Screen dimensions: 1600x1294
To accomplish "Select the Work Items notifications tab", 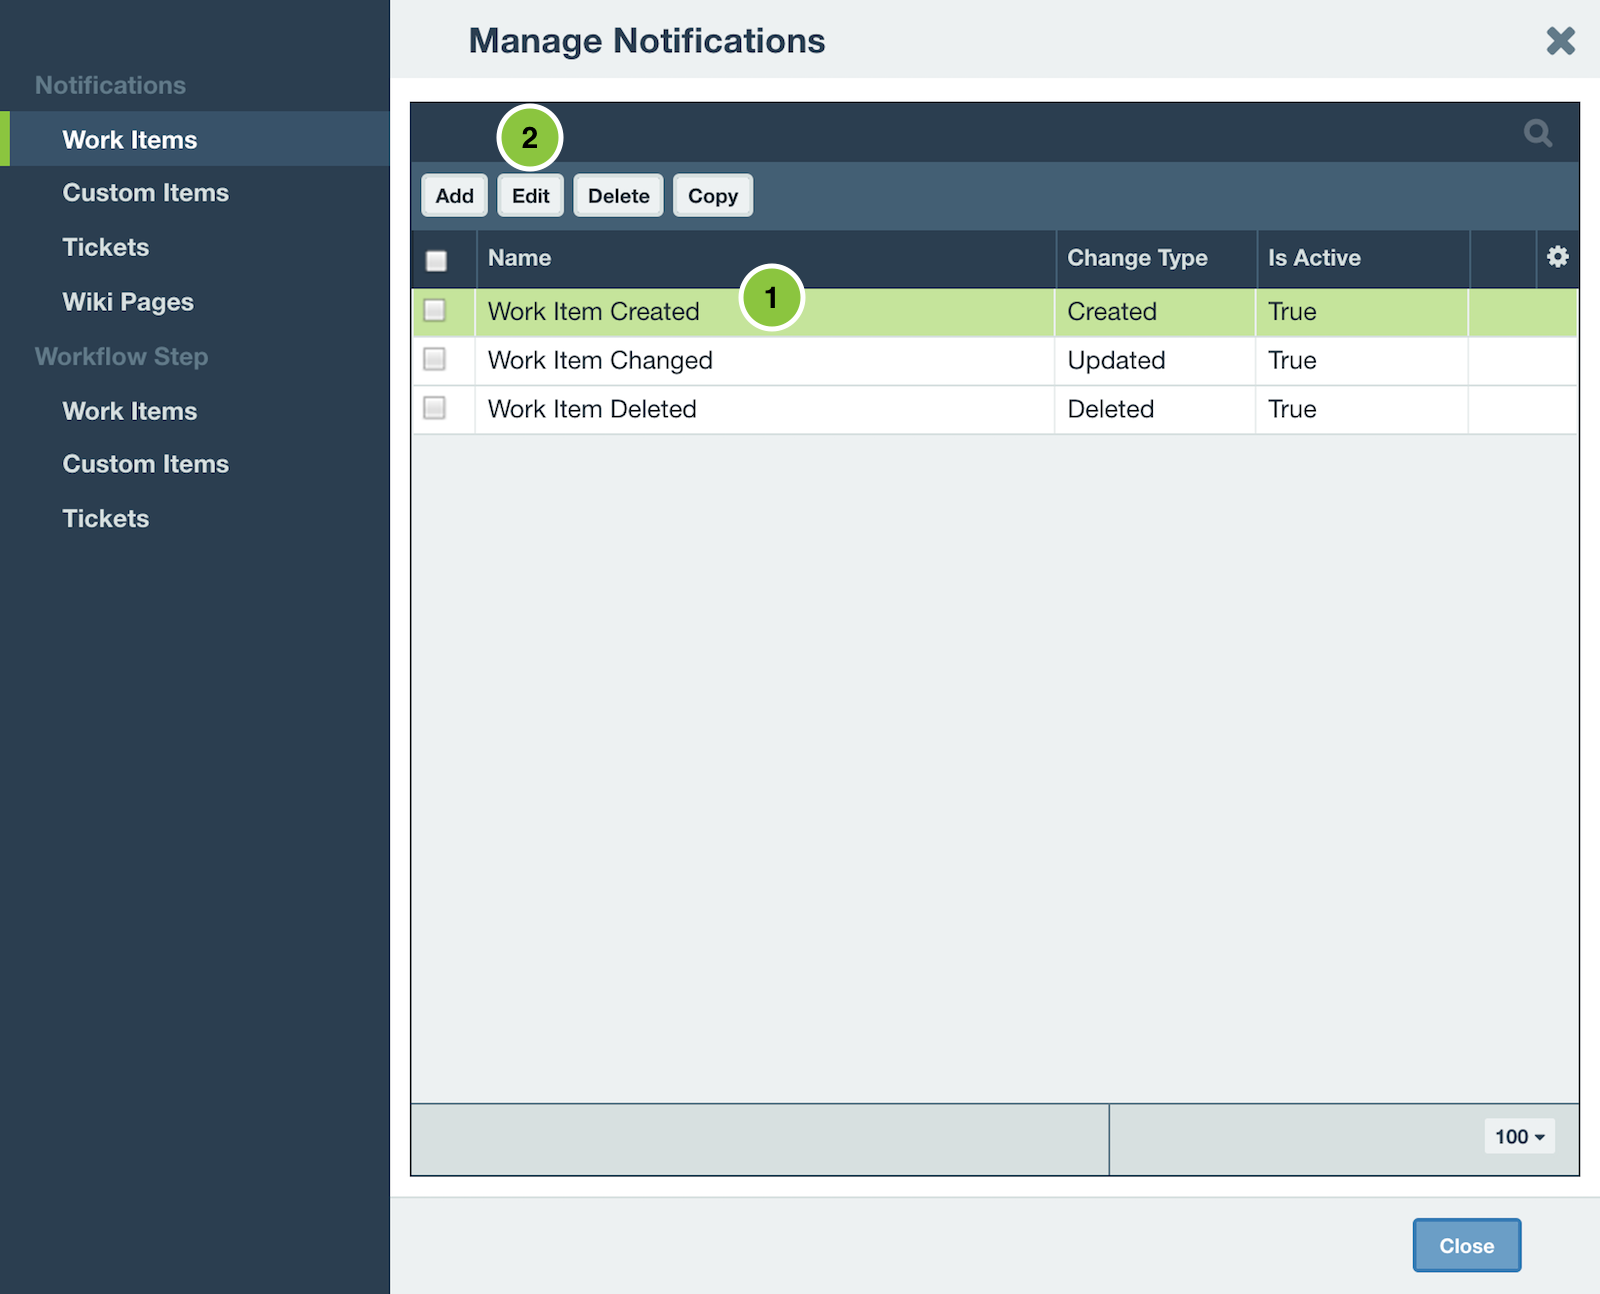I will tap(130, 139).
